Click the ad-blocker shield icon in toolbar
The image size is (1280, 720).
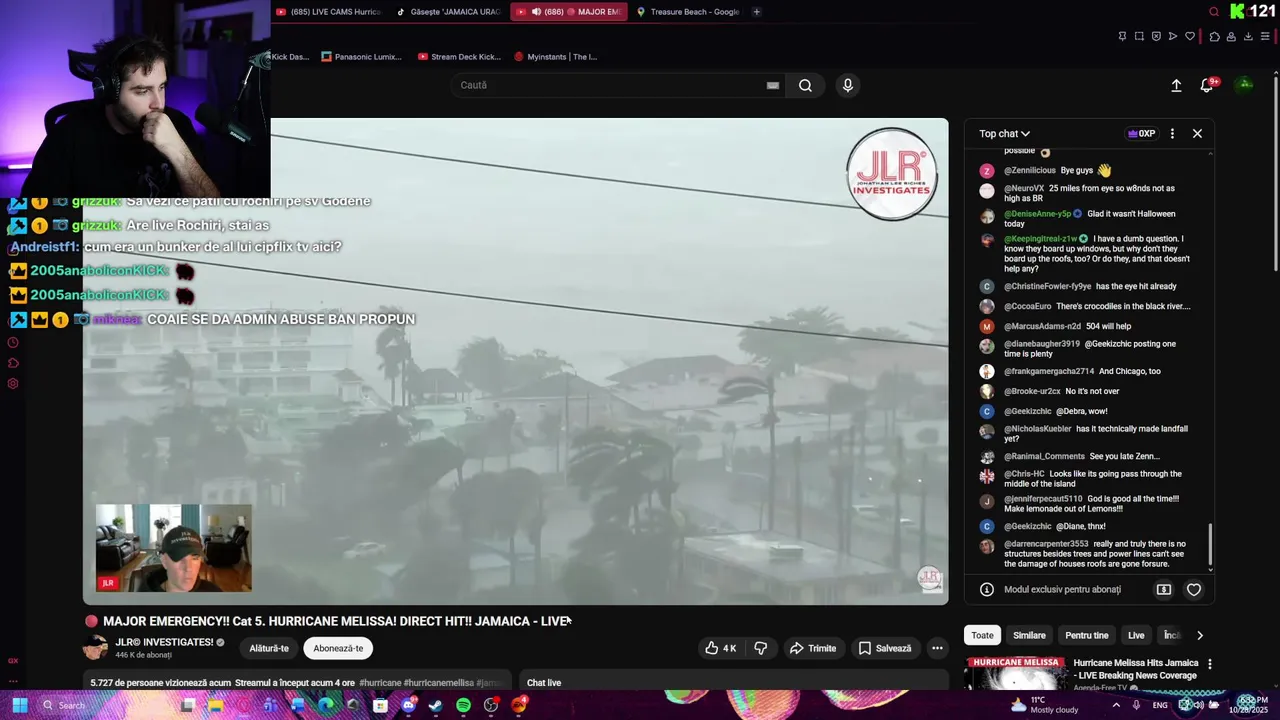coord(1156,36)
